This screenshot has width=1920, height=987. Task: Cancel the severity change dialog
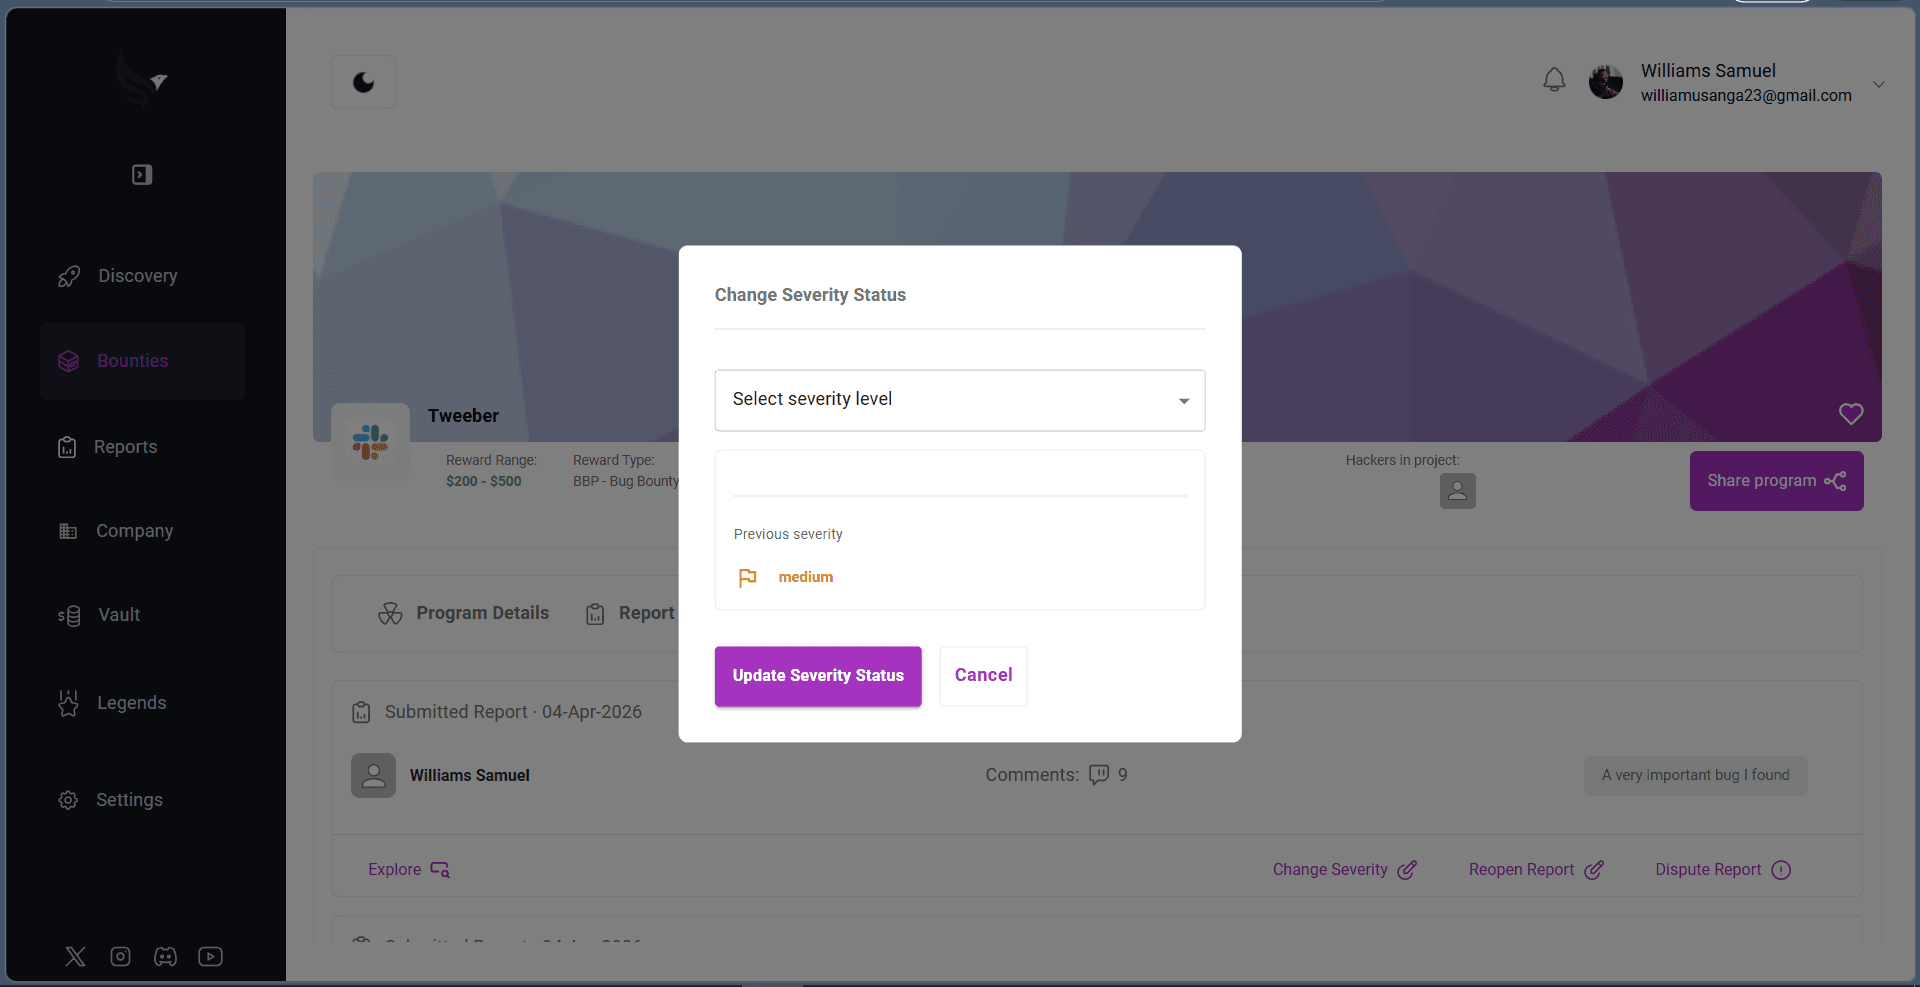pyautogui.click(x=983, y=676)
